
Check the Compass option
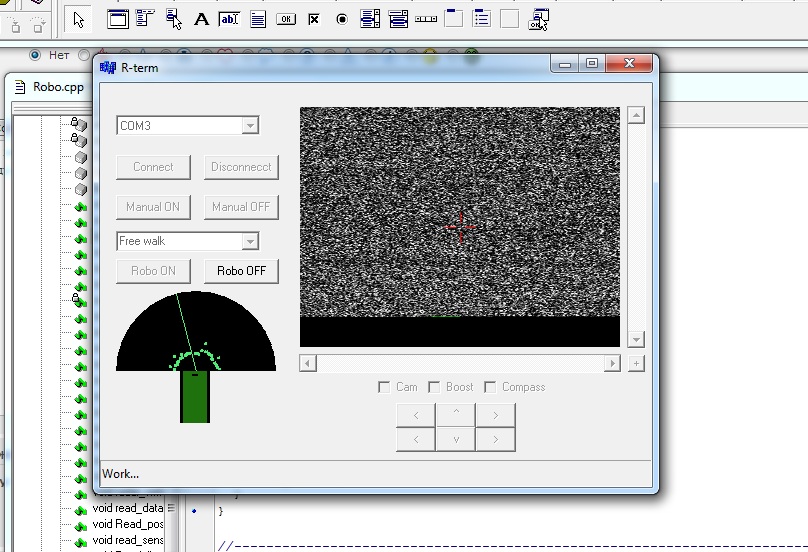click(x=491, y=387)
